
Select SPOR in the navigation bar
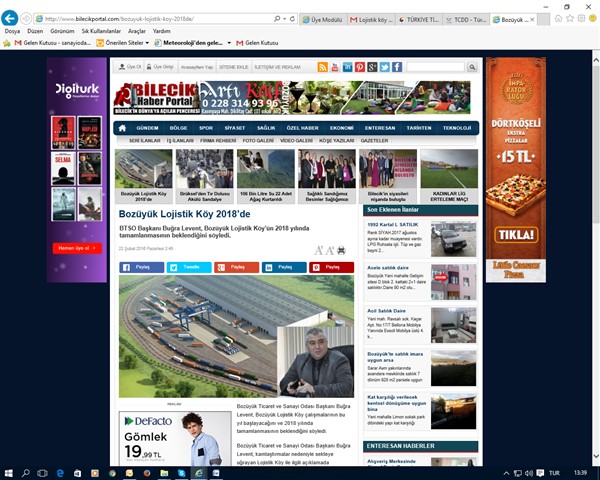coord(206,128)
